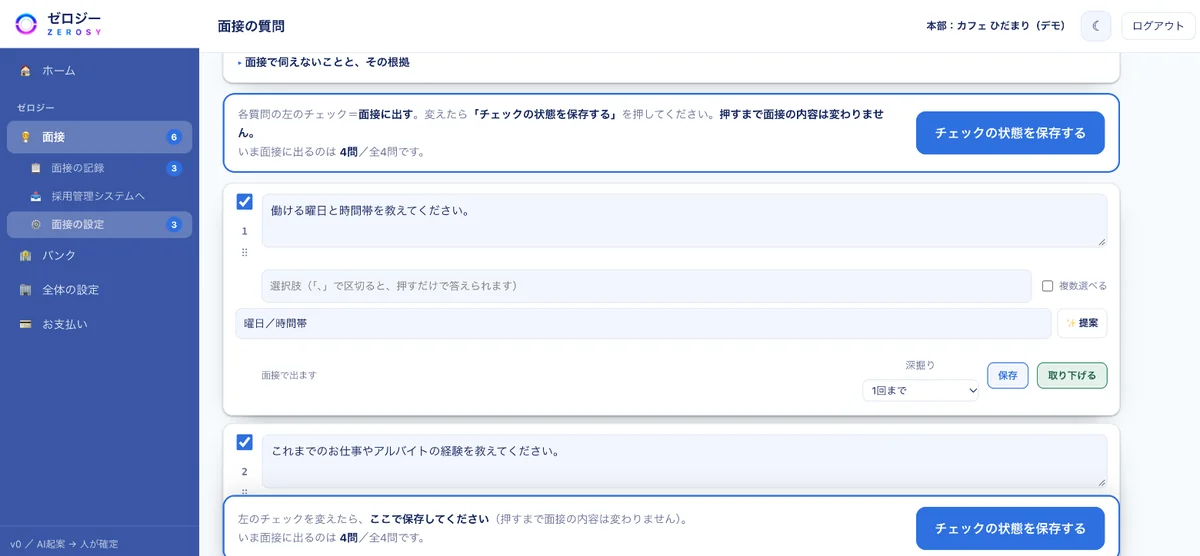The image size is (1200, 556).
Task: Select 面接の設定 submenu item
Action: click(x=99, y=225)
